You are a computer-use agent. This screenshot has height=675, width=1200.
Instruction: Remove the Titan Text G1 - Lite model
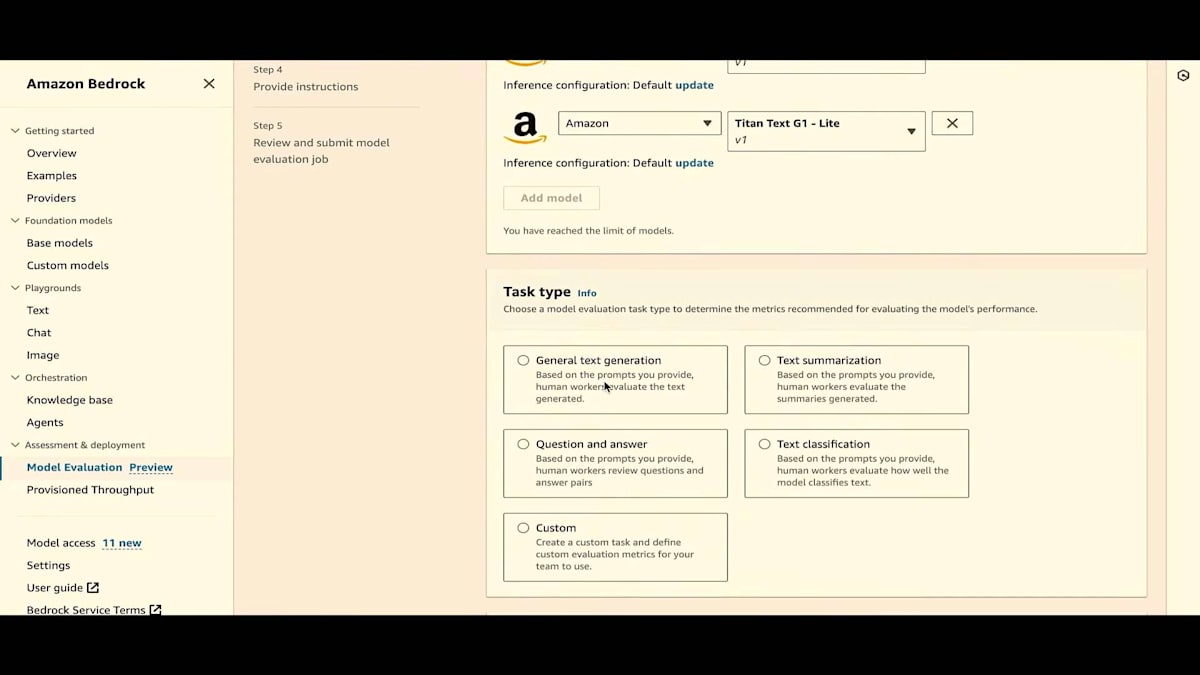952,123
